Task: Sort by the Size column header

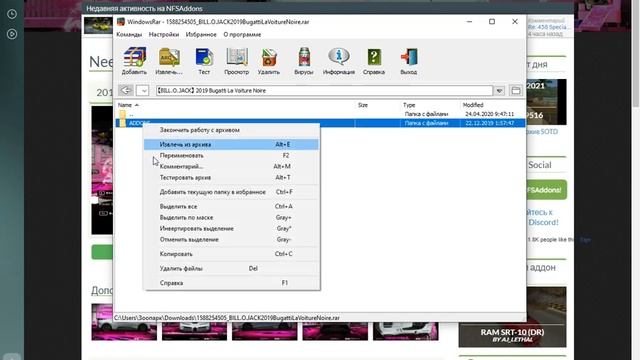Action: pos(363,105)
